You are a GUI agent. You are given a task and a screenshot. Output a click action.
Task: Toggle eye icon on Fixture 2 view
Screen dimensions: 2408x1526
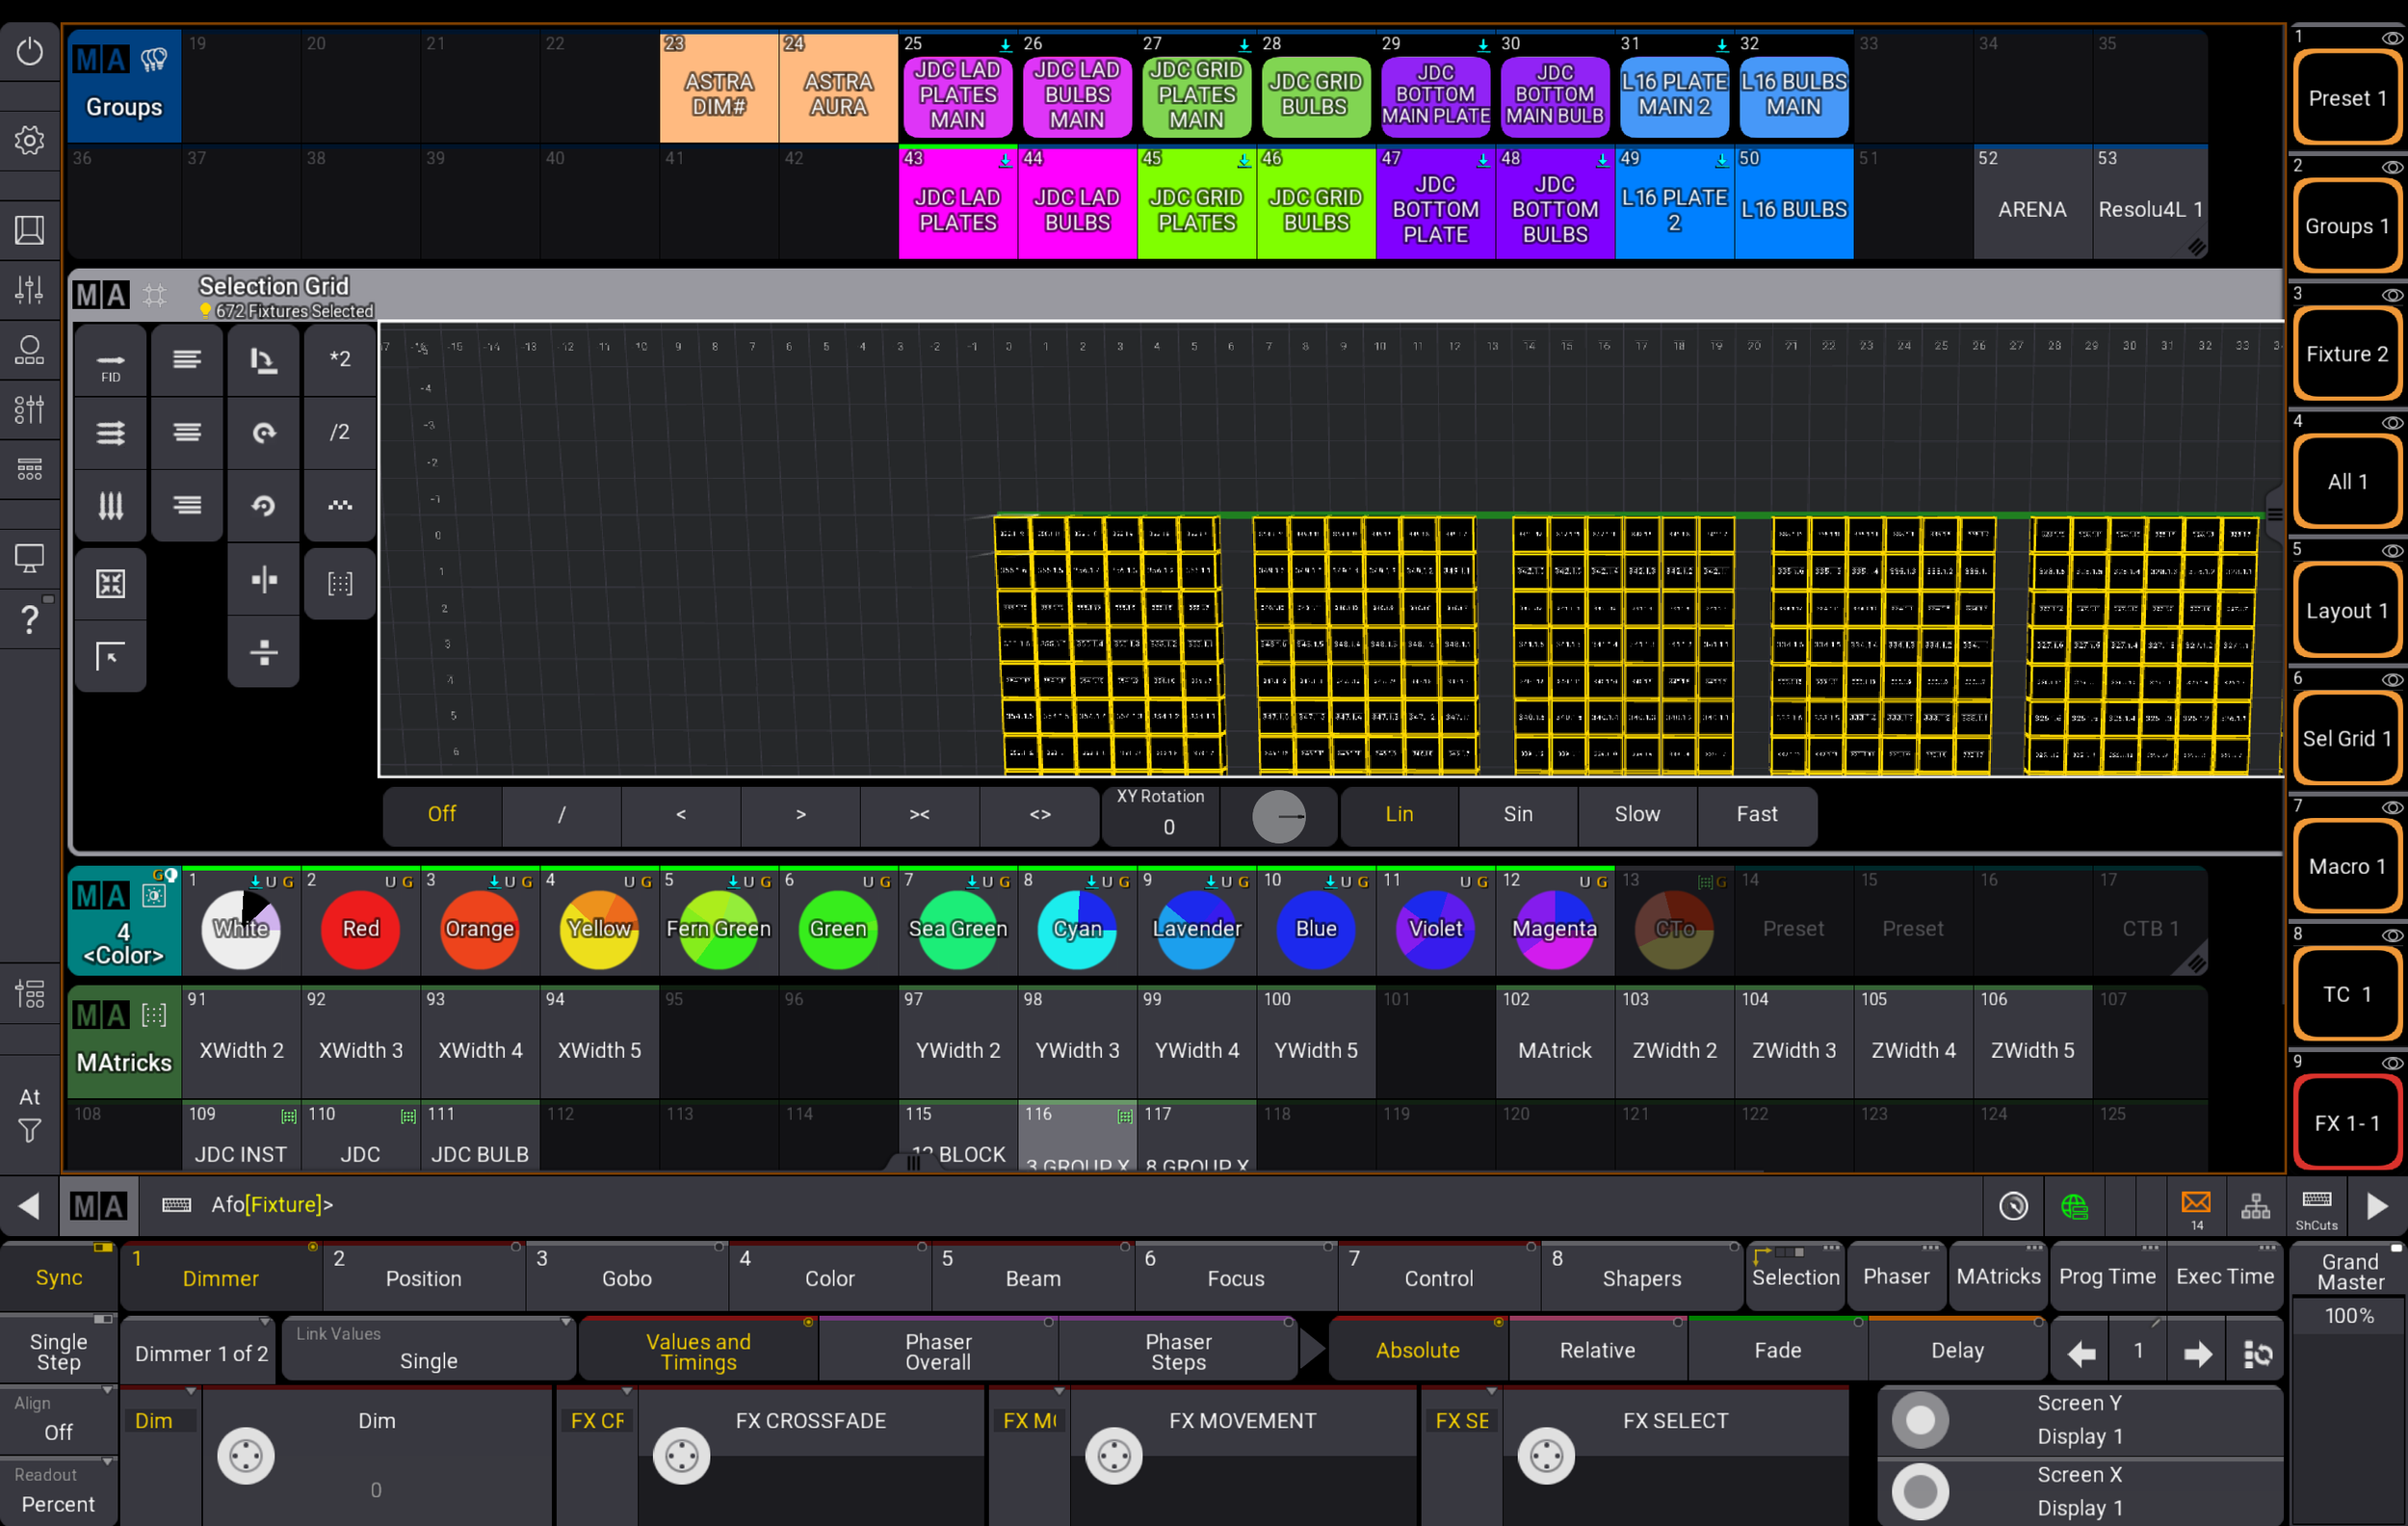click(2391, 295)
